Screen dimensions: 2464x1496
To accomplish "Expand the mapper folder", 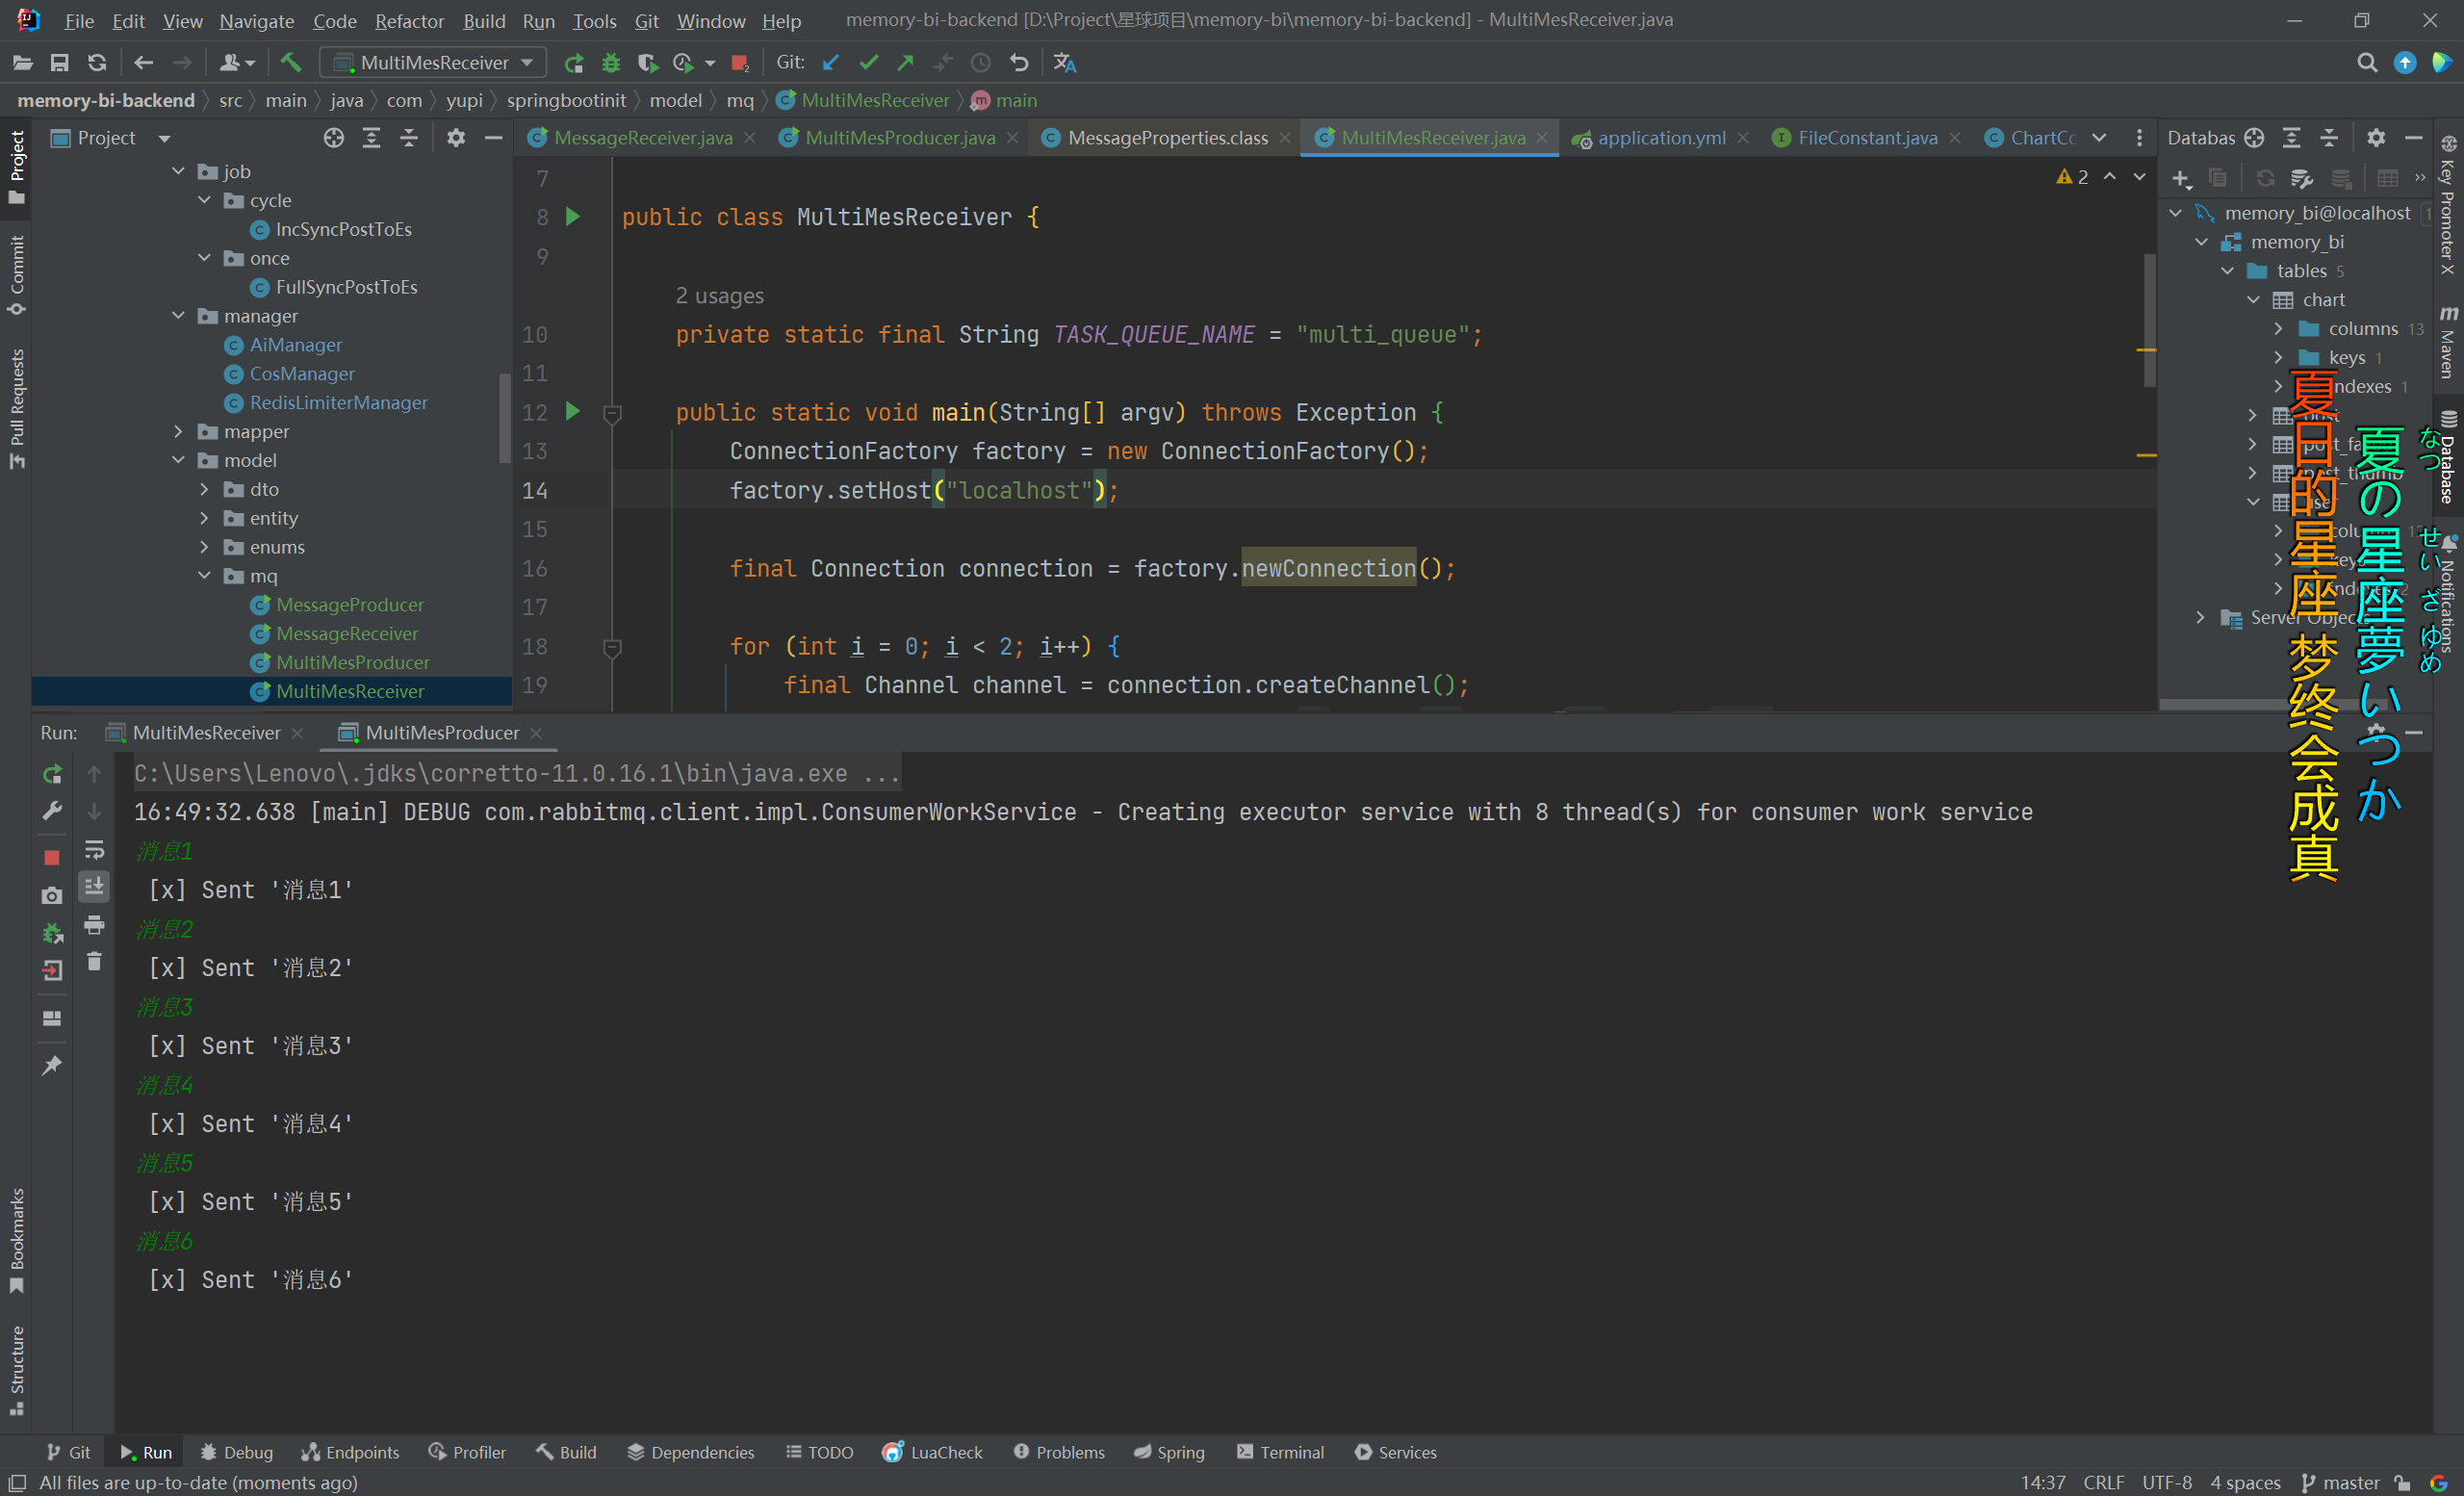I will pos(178,431).
